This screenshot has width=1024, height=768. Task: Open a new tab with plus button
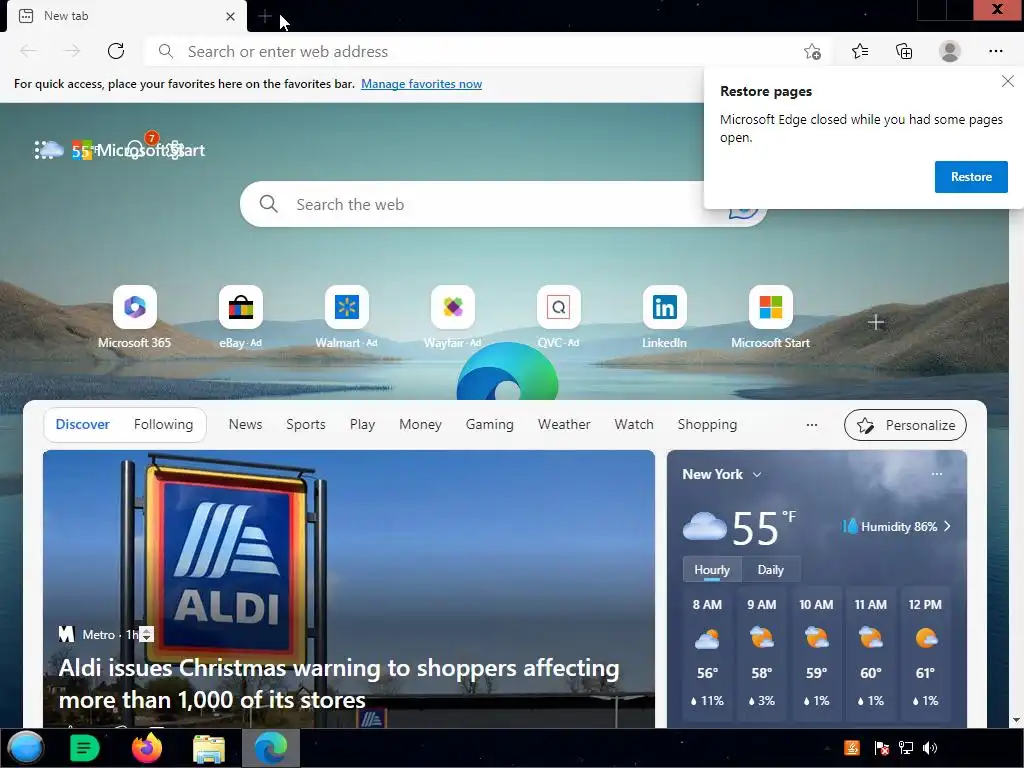click(x=264, y=16)
